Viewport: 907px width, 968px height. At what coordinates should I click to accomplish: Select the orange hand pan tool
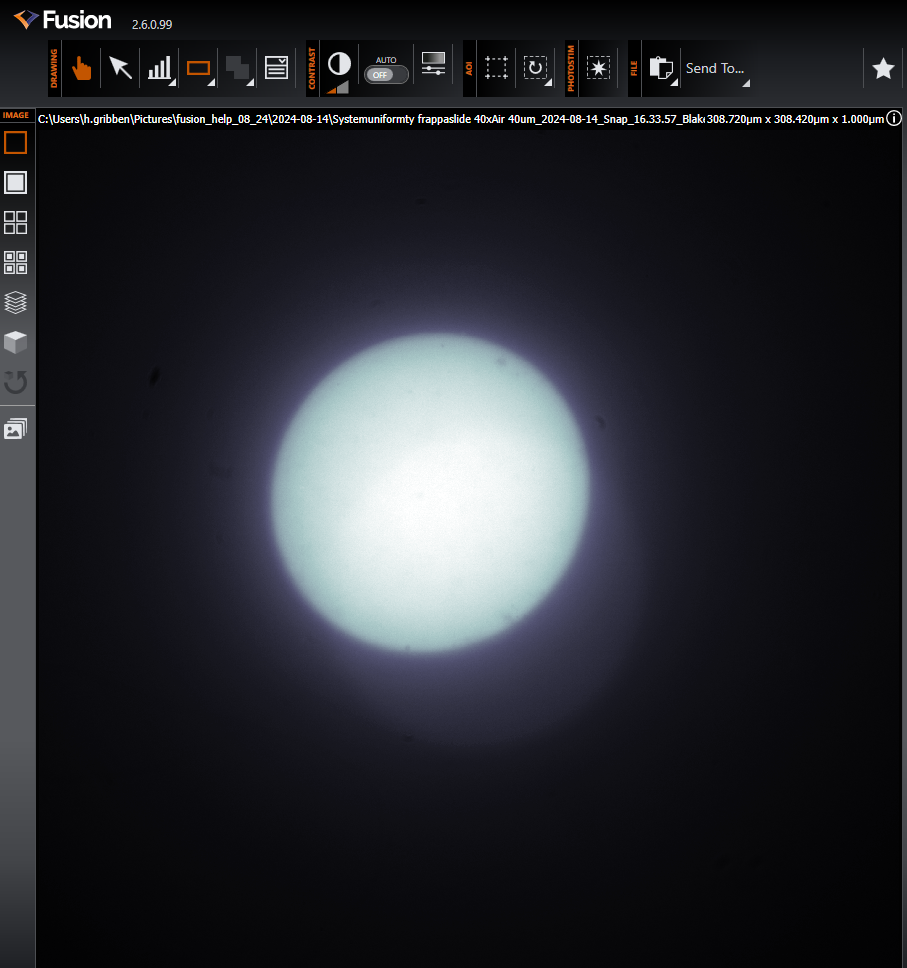click(82, 68)
